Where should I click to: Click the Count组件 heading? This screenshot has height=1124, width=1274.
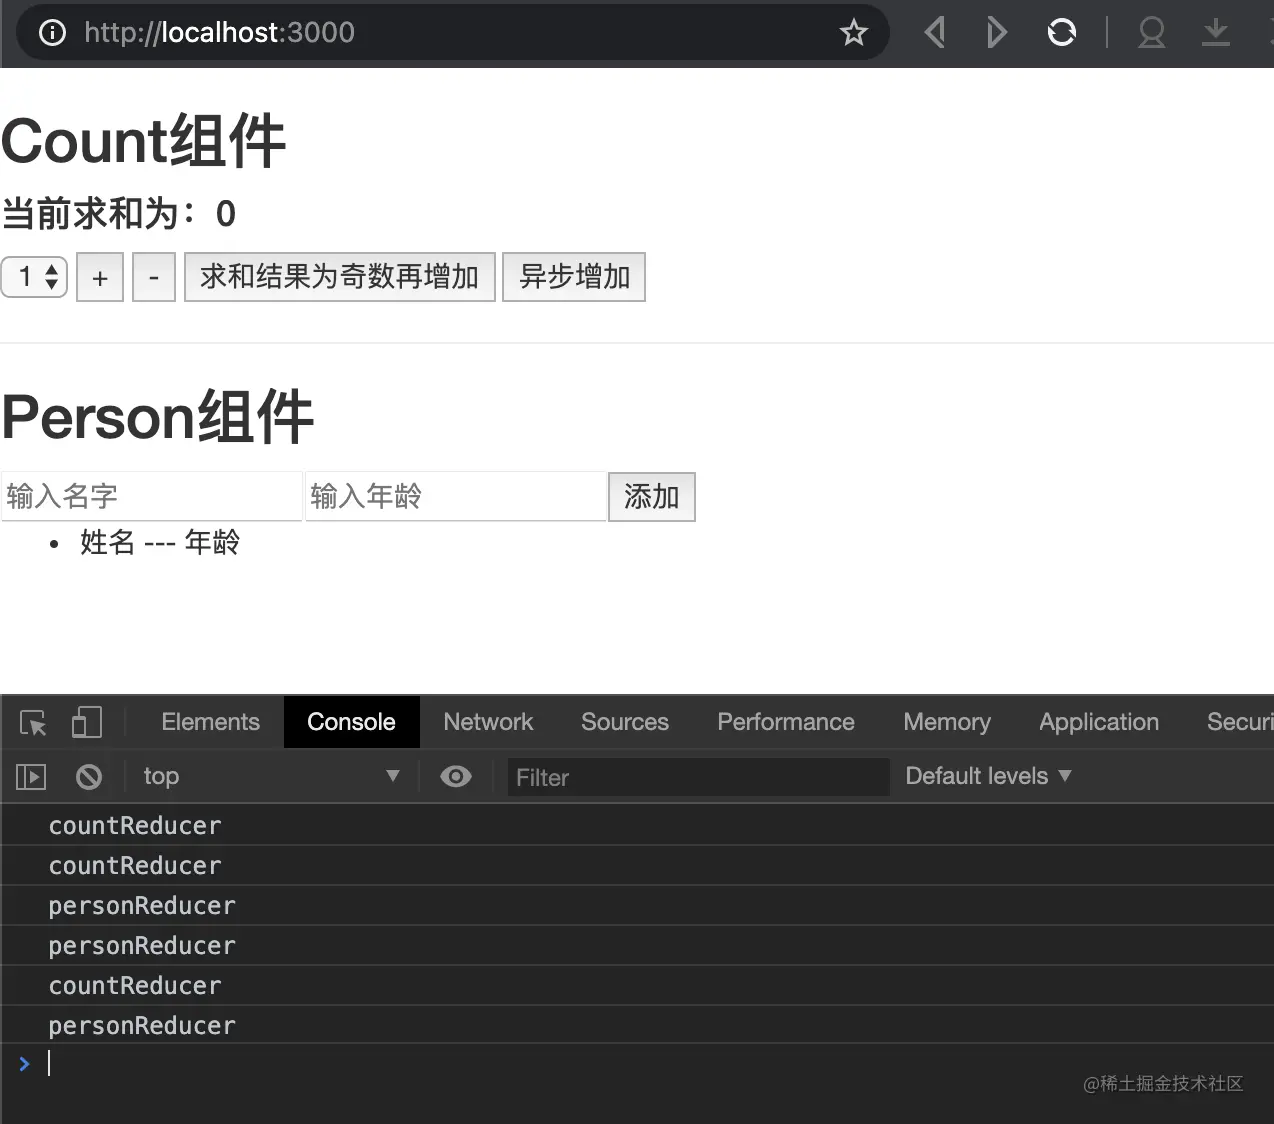click(144, 141)
